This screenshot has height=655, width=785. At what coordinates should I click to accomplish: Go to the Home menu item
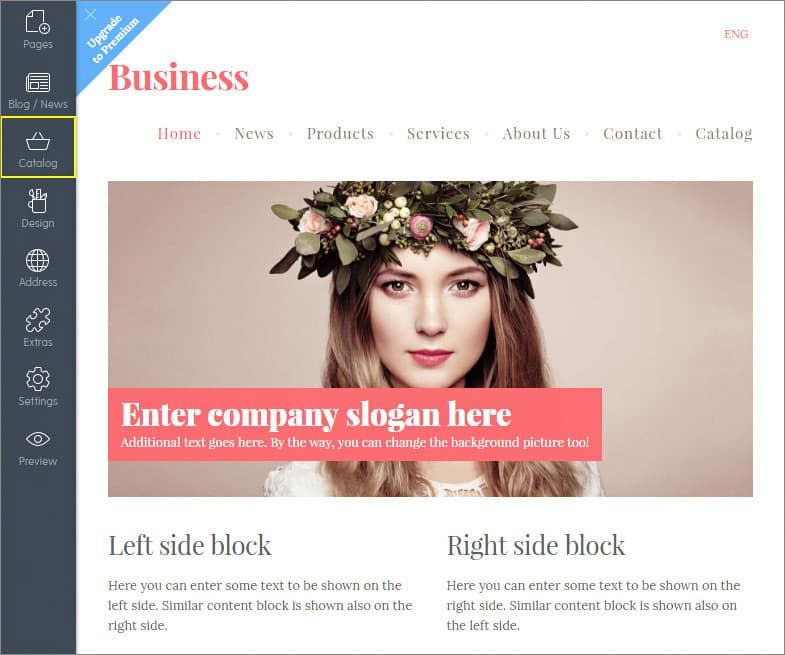179,134
